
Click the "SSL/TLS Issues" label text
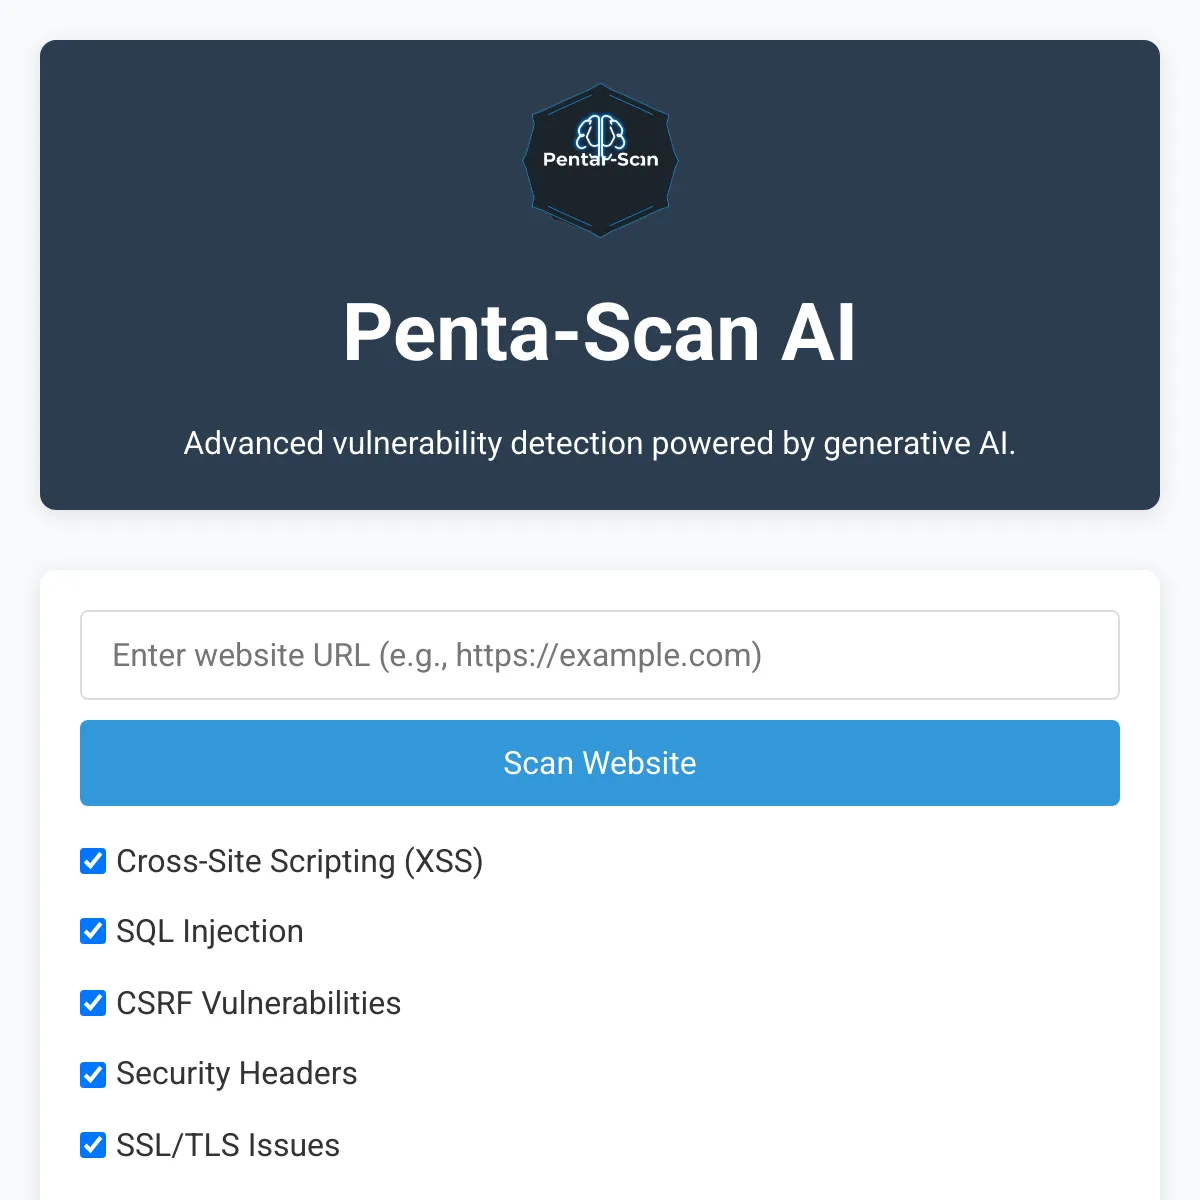(x=228, y=1145)
